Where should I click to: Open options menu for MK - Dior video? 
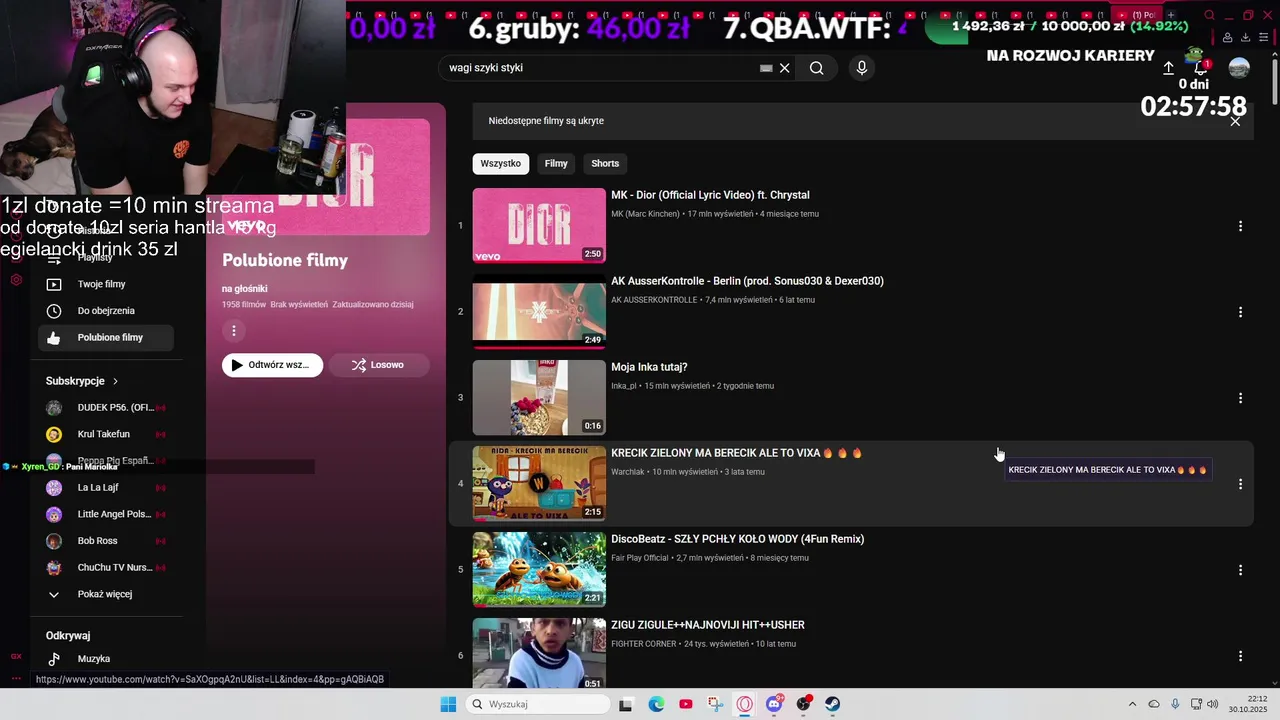coord(1240,226)
